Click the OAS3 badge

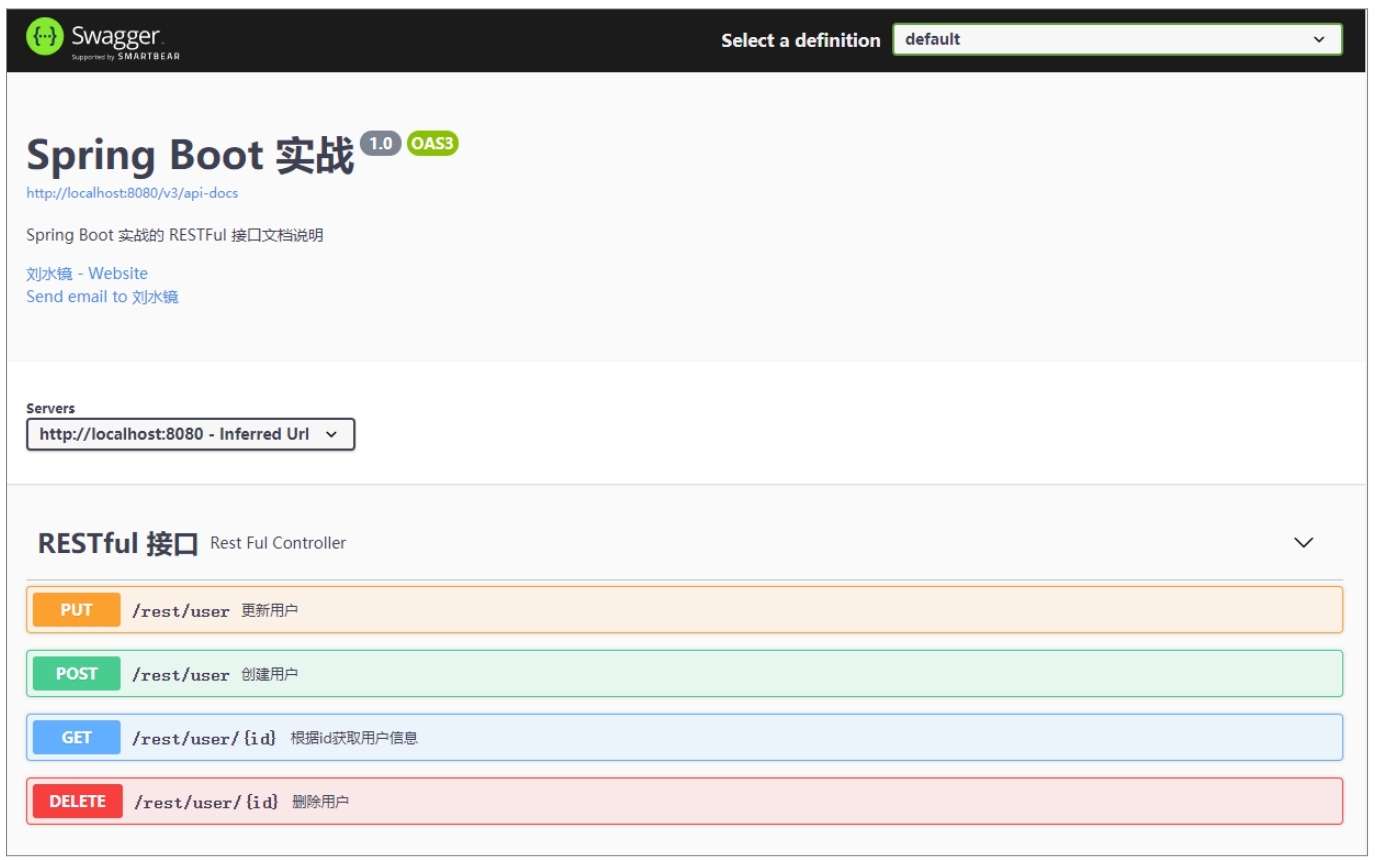(432, 144)
